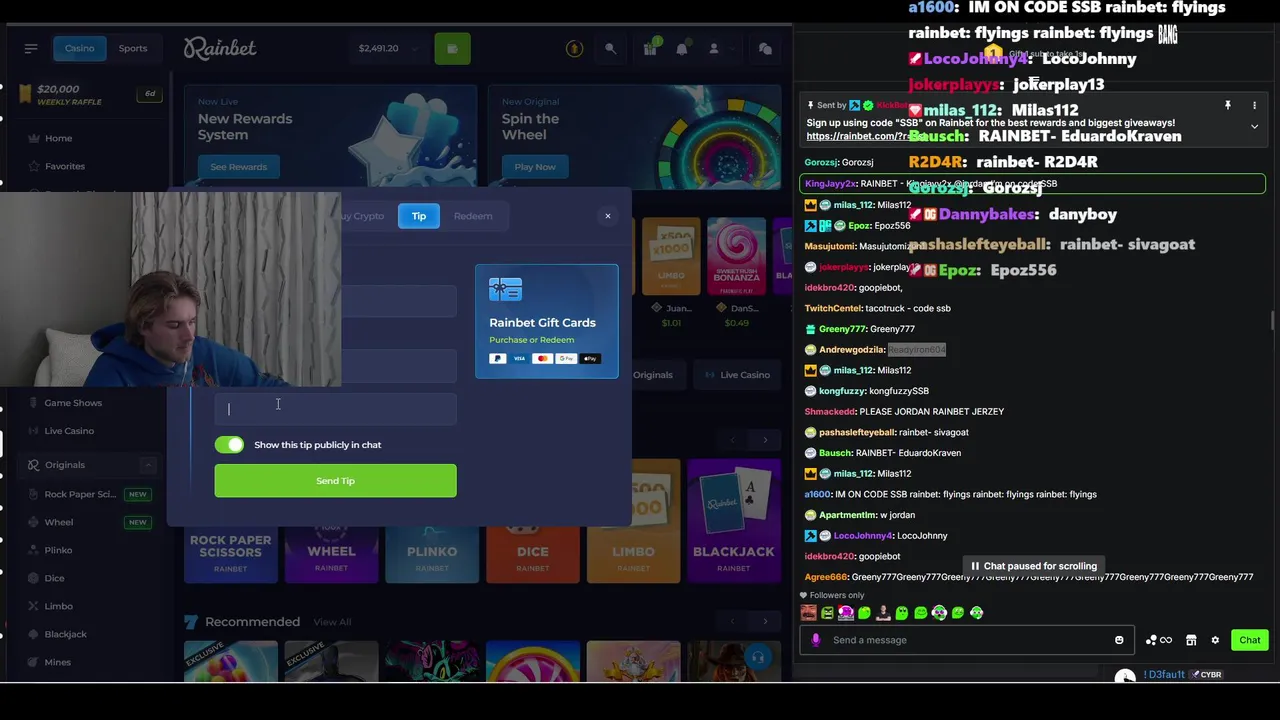Image resolution: width=1280 pixels, height=720 pixels.
Task: Click the Originals sidebar icon
Action: [33, 465]
